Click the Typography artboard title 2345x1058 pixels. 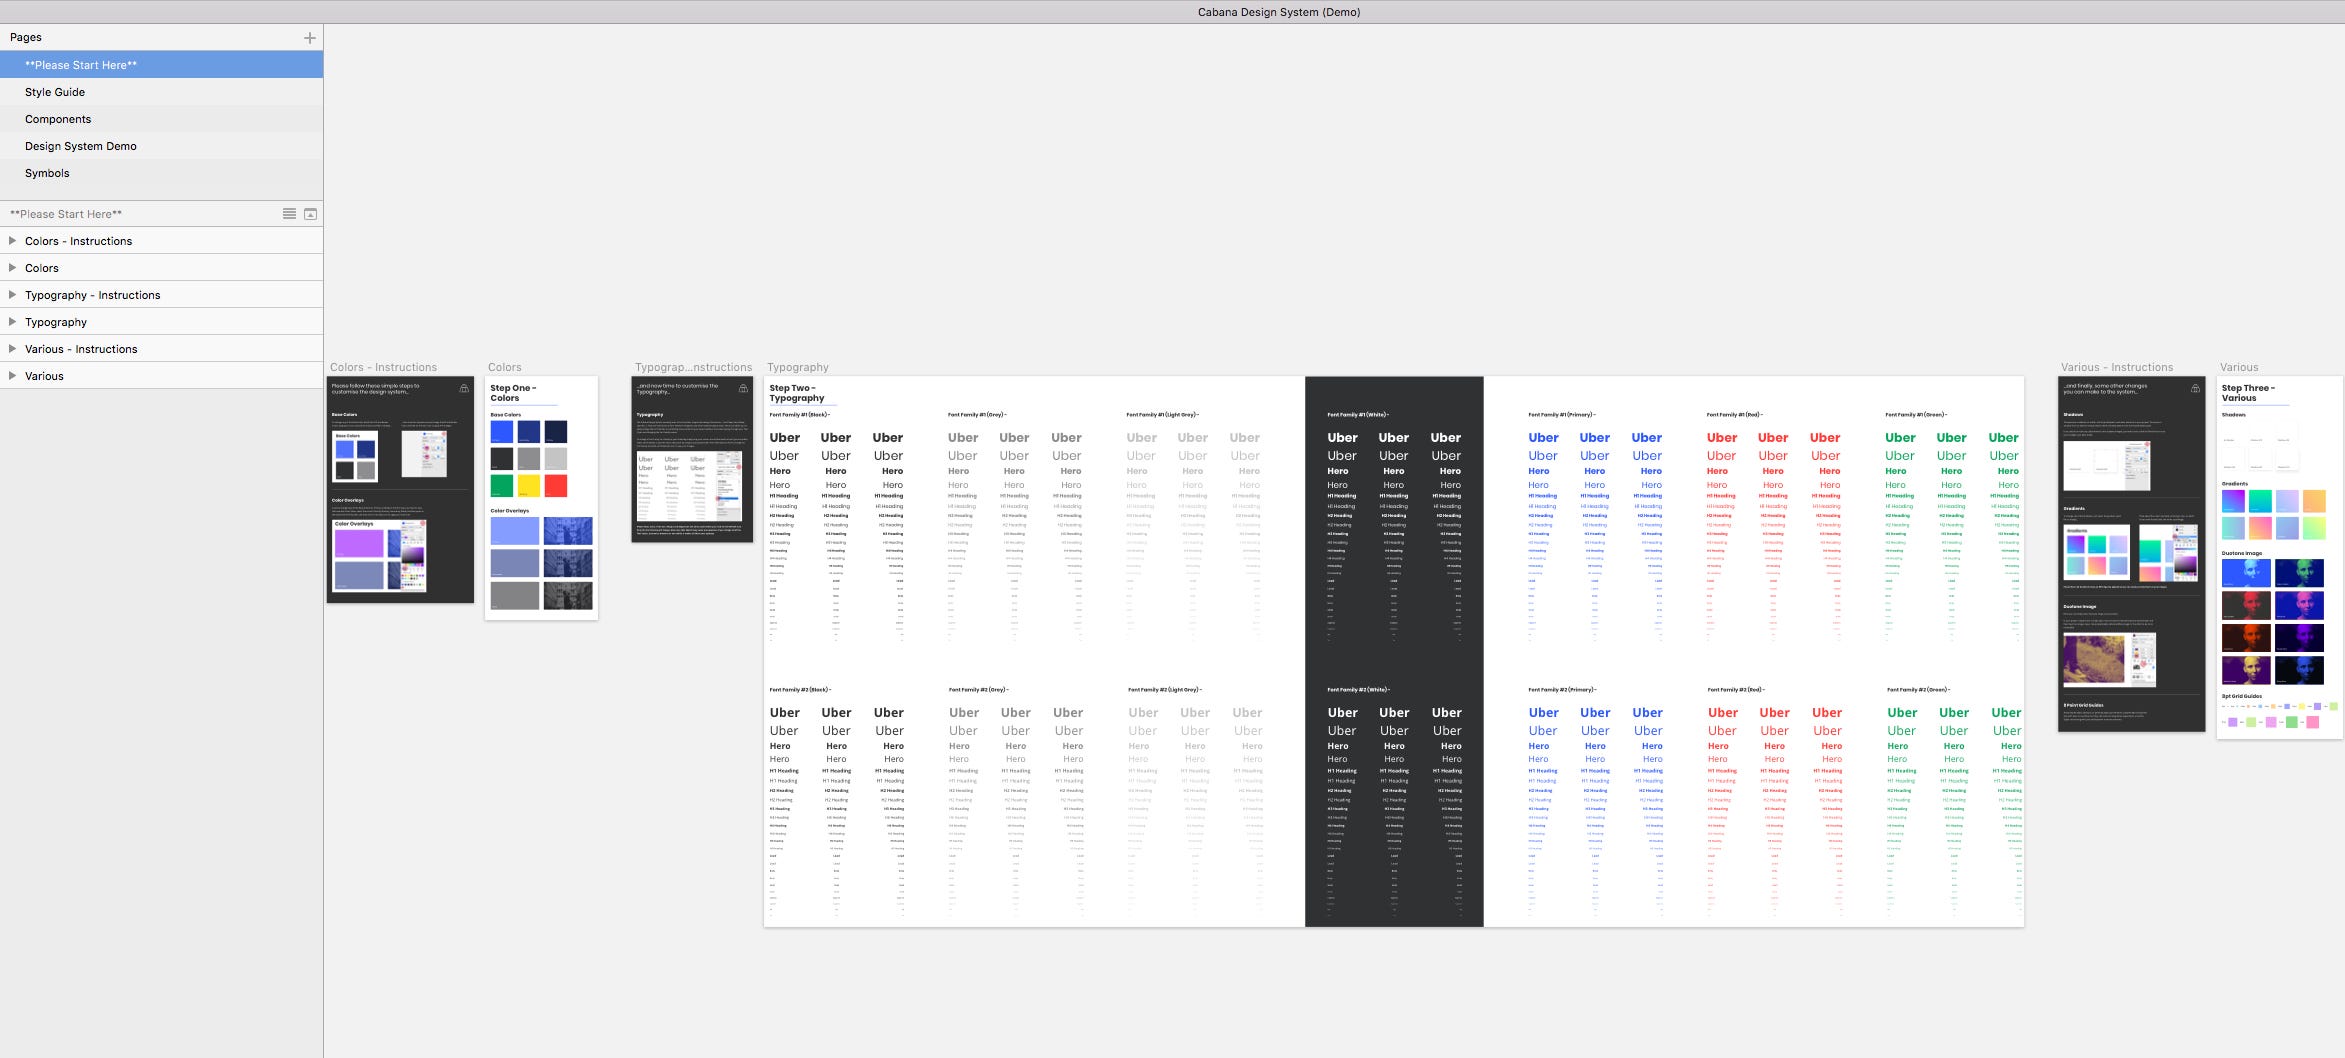(x=797, y=367)
